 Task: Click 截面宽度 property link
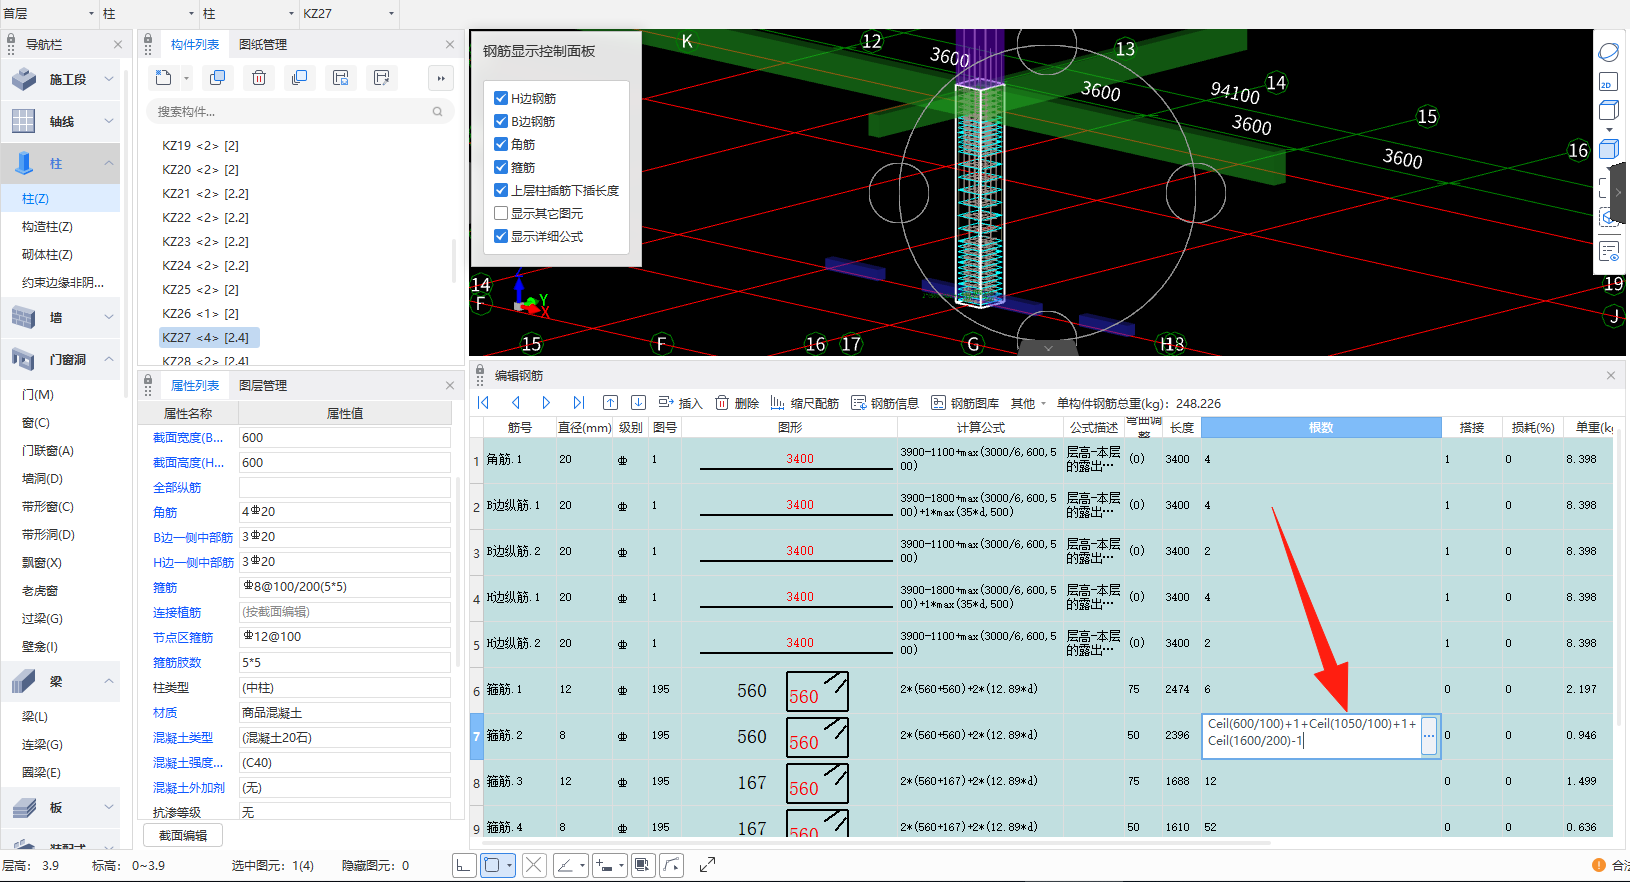coord(188,437)
